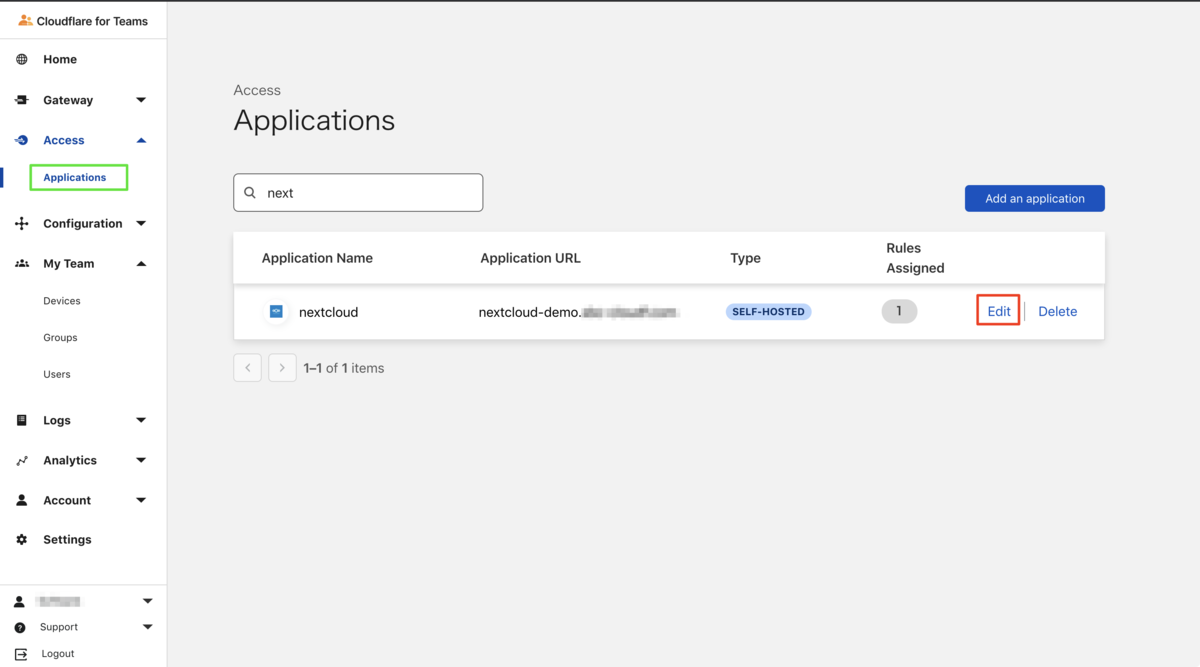Click the rules assigned count badge
The width and height of the screenshot is (1200, 667).
[x=899, y=311]
